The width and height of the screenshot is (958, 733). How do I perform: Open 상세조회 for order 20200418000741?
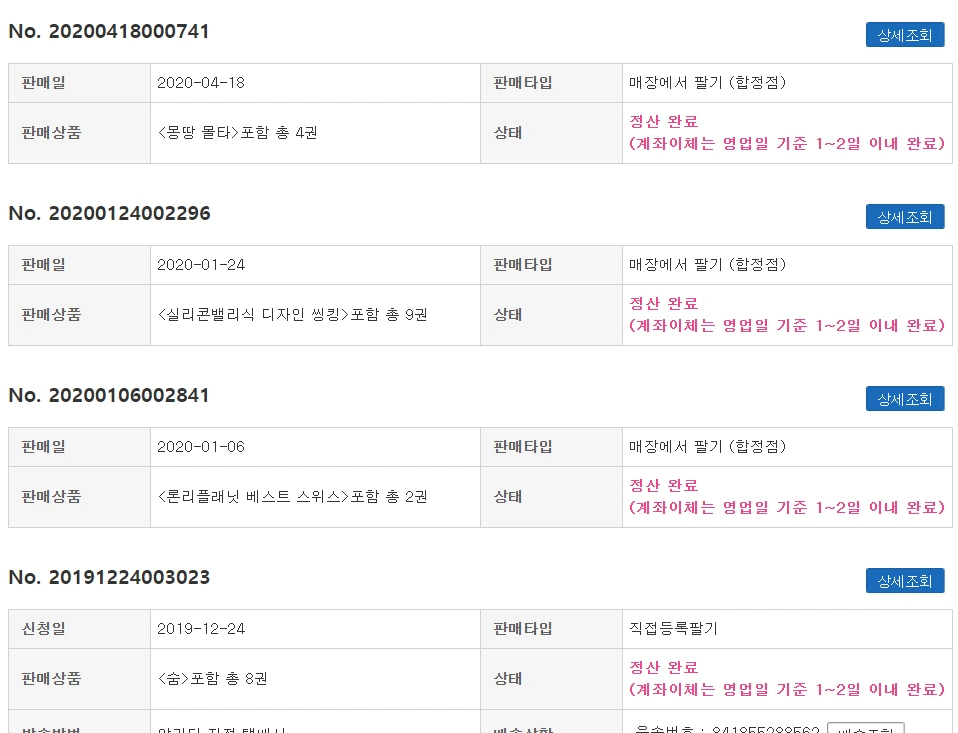pyautogui.click(x=905, y=35)
